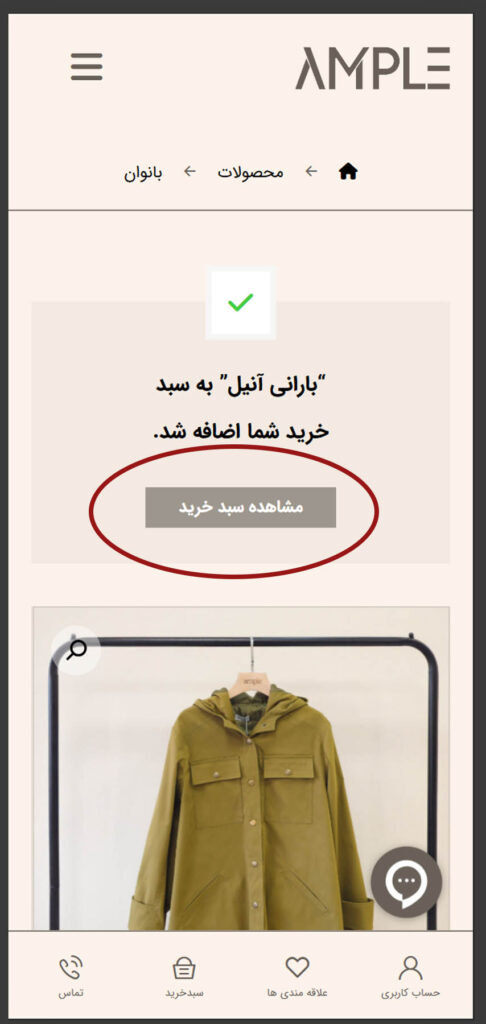Select the حساب کاربری label

tap(410, 993)
